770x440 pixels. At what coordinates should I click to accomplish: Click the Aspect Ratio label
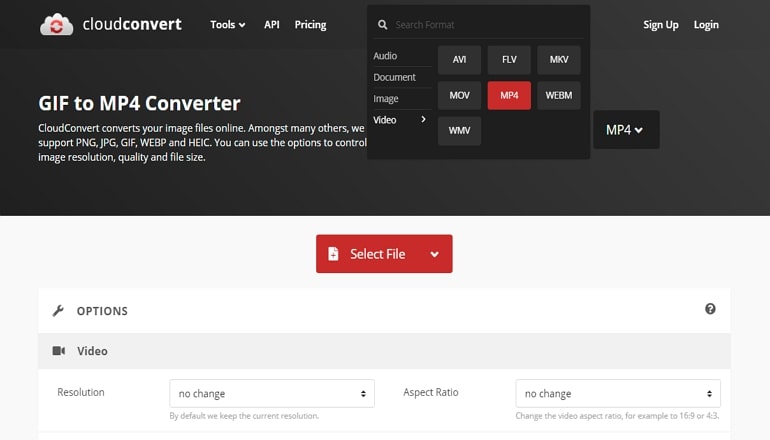[431, 392]
